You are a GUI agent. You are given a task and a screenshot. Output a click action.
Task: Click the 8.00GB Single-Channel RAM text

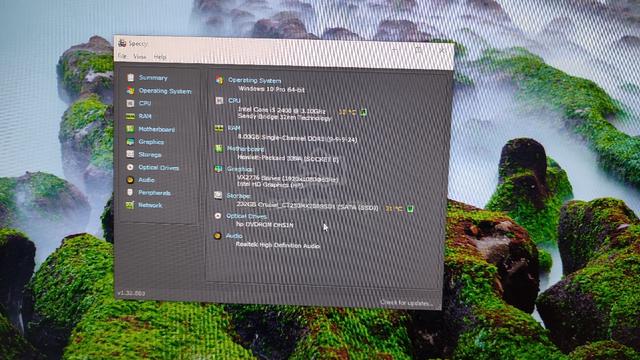297,139
